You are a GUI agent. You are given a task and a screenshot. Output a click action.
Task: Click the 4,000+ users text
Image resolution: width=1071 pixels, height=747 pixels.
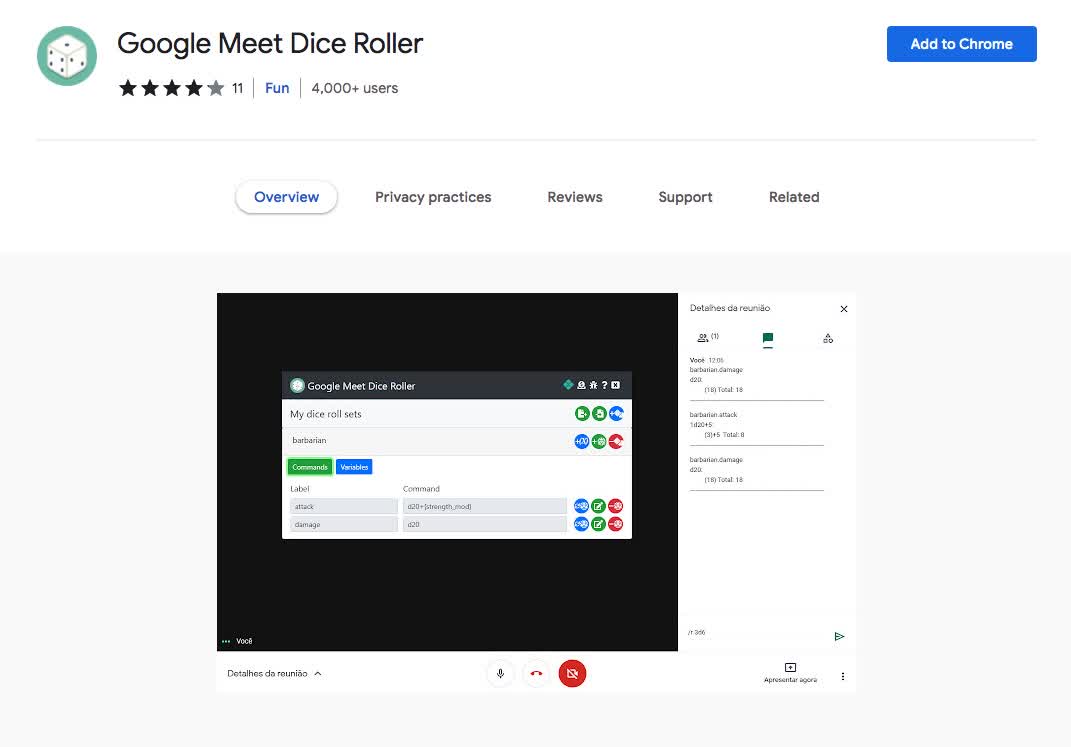point(354,88)
